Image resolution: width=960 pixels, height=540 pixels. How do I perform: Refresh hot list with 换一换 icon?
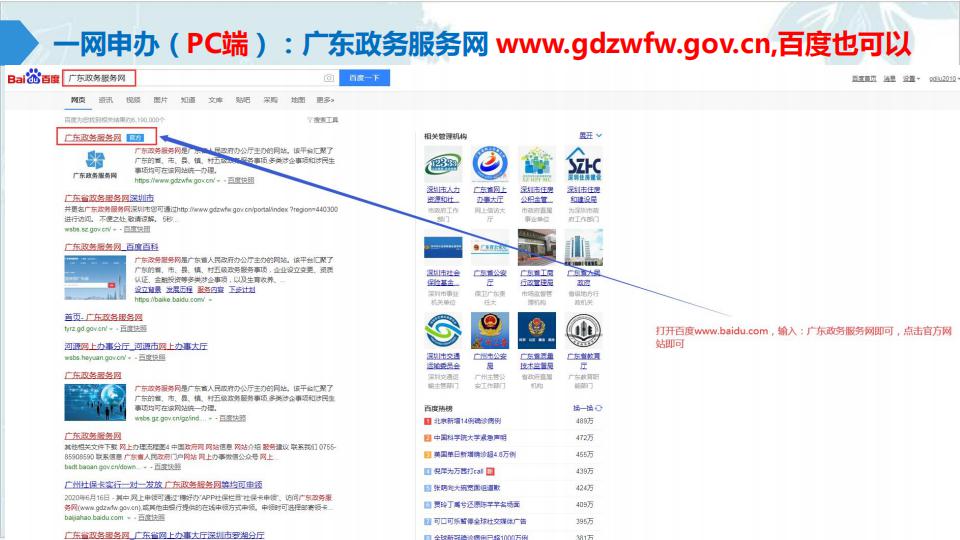click(x=599, y=408)
